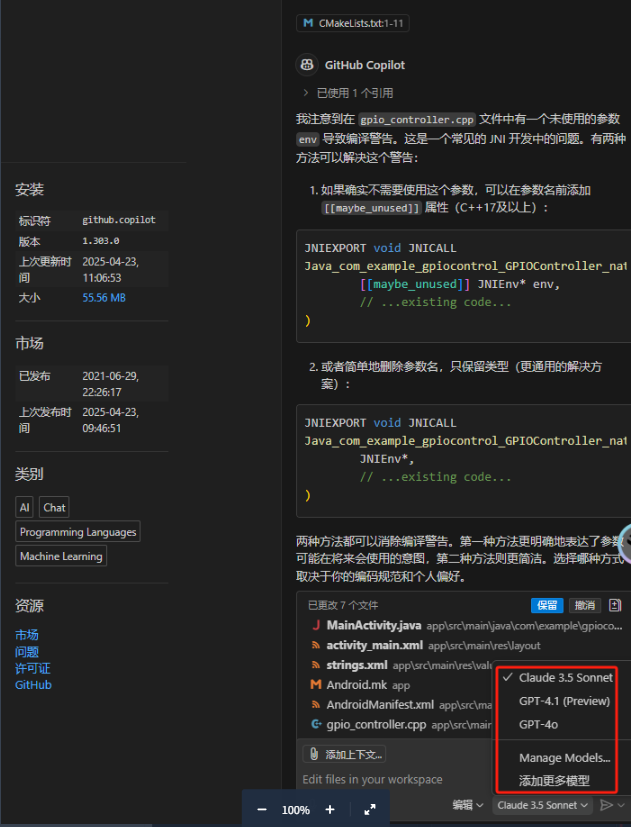The width and height of the screenshot is (631, 827).
Task: Click the send message arrow icon
Action: [607, 805]
